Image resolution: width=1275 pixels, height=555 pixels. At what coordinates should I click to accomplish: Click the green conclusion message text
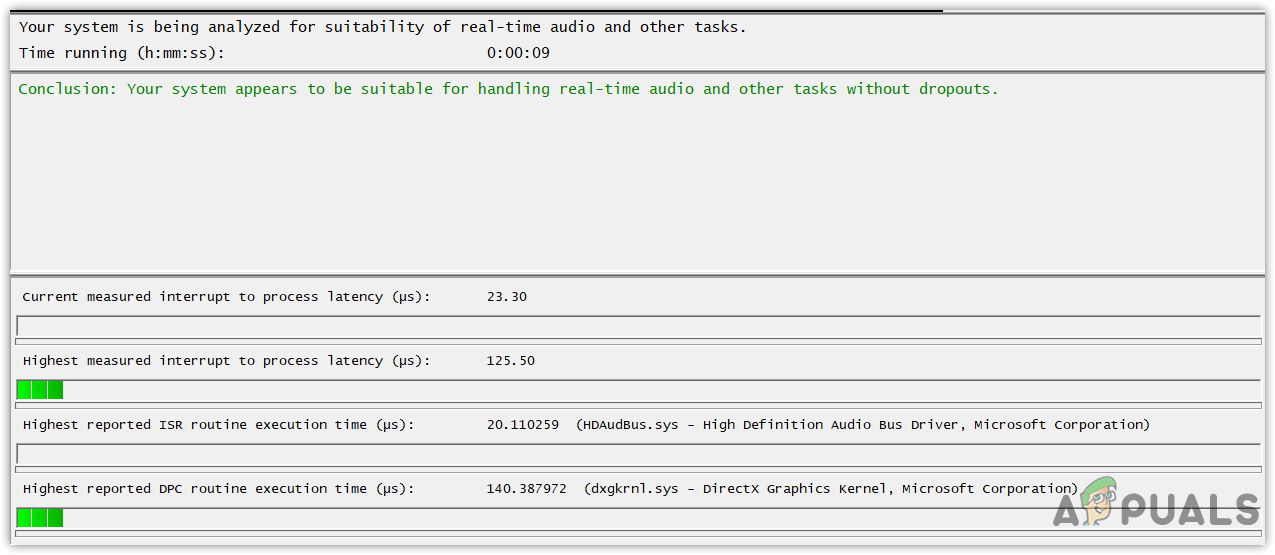pos(508,89)
